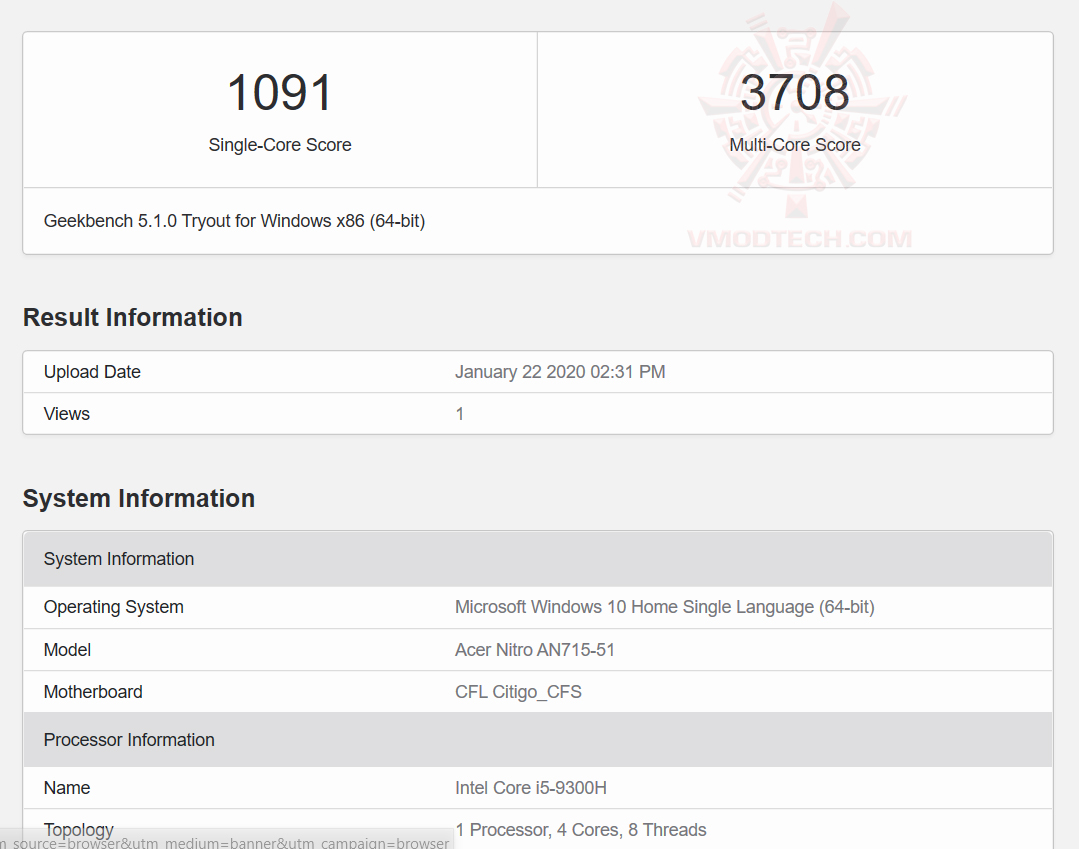Select the views count value 1
Screen dimensions: 1079x849
pyautogui.click(x=460, y=413)
